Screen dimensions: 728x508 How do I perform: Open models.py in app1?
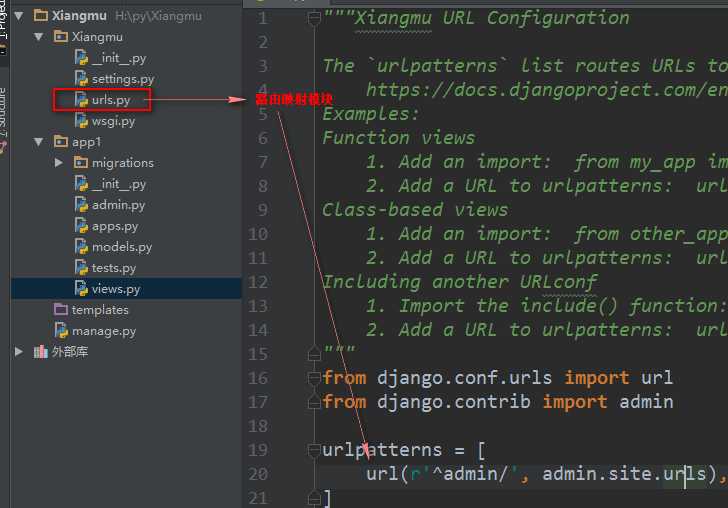(x=122, y=247)
